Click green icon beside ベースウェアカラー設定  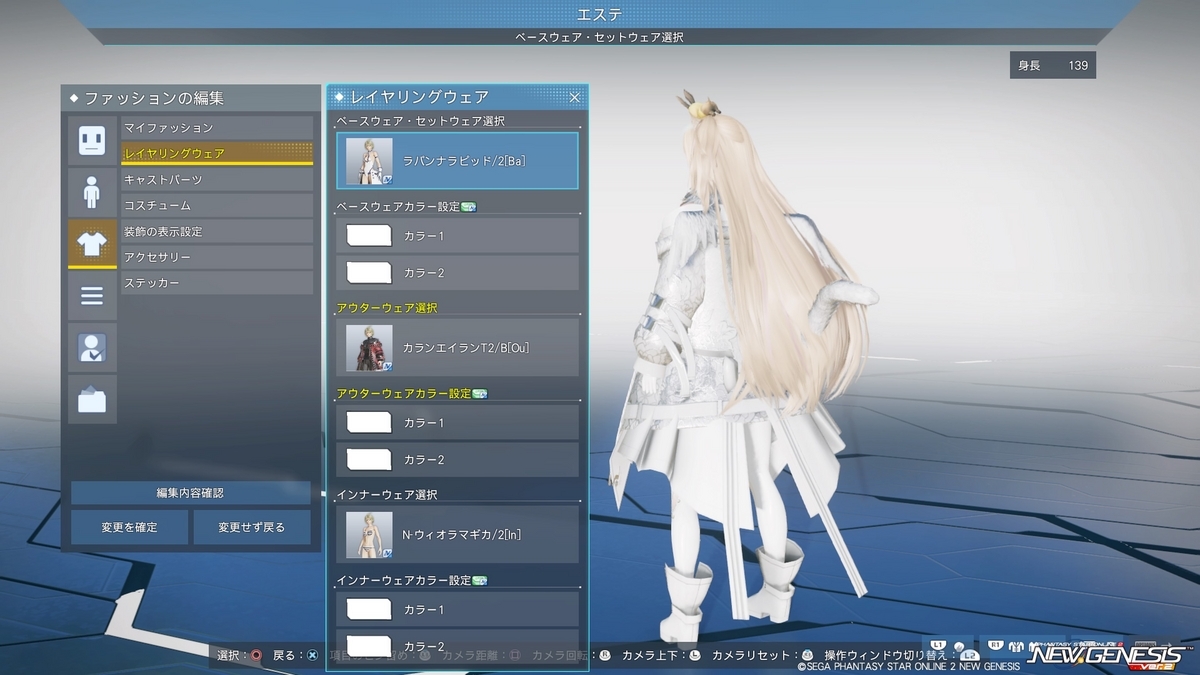click(469, 207)
